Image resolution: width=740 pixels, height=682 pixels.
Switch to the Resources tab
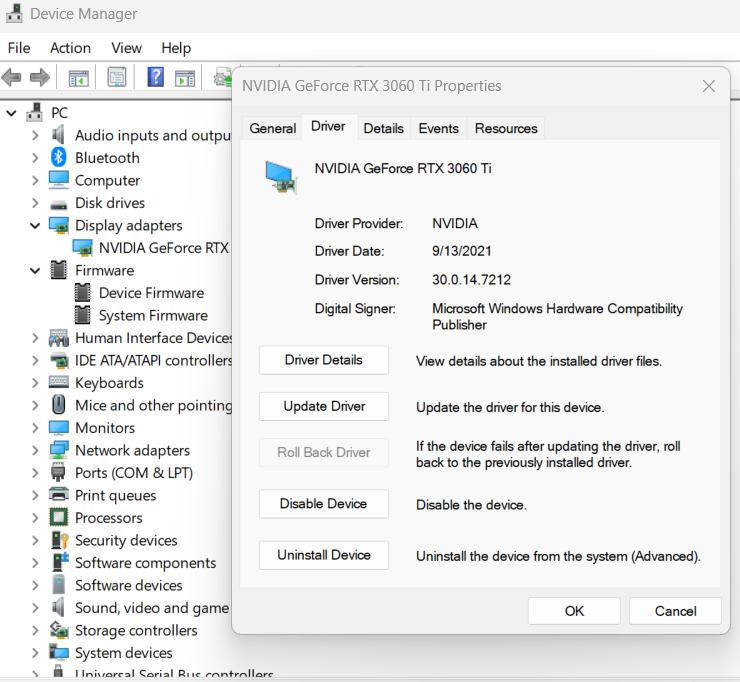(x=506, y=128)
